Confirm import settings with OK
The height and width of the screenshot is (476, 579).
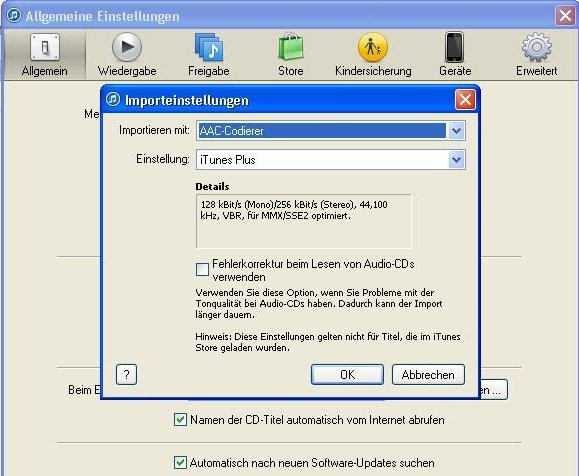(347, 374)
